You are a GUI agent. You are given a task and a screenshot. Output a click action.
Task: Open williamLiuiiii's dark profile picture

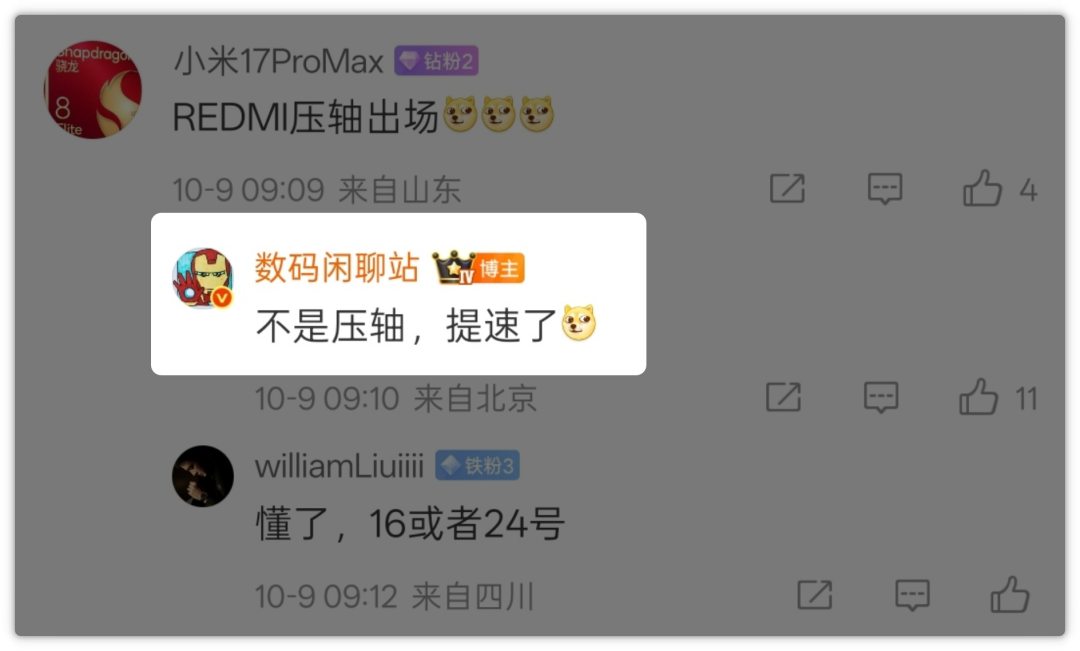pyautogui.click(x=202, y=476)
